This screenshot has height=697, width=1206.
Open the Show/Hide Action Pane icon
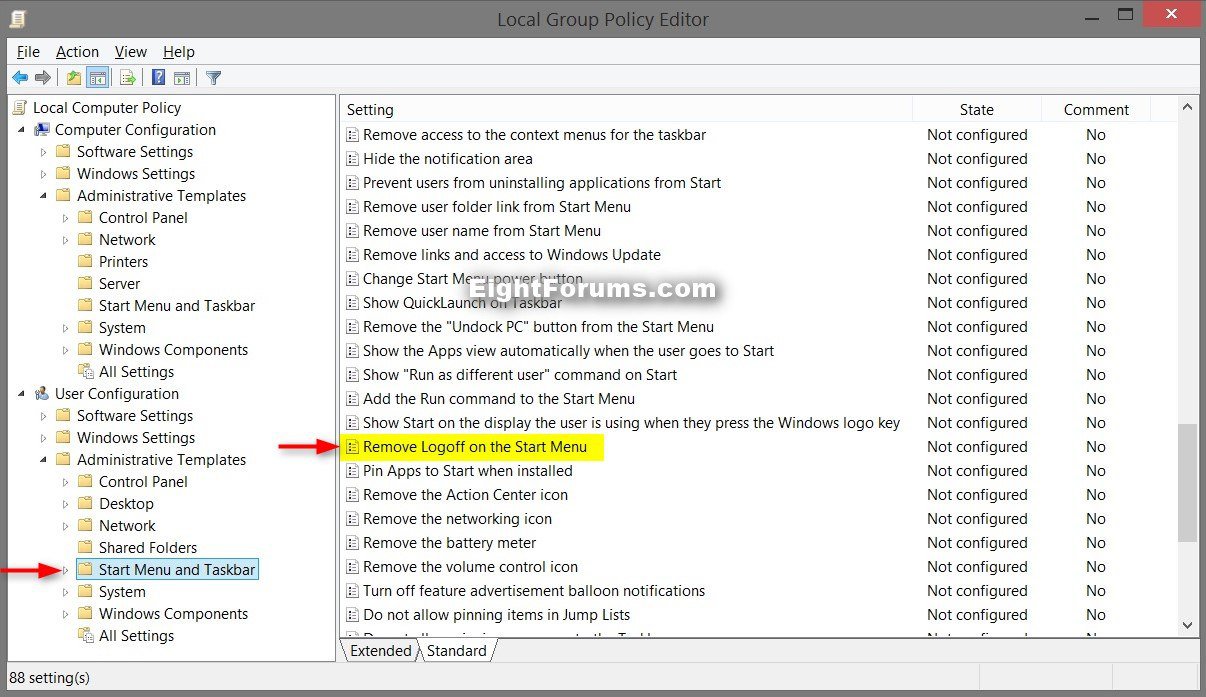coord(183,77)
